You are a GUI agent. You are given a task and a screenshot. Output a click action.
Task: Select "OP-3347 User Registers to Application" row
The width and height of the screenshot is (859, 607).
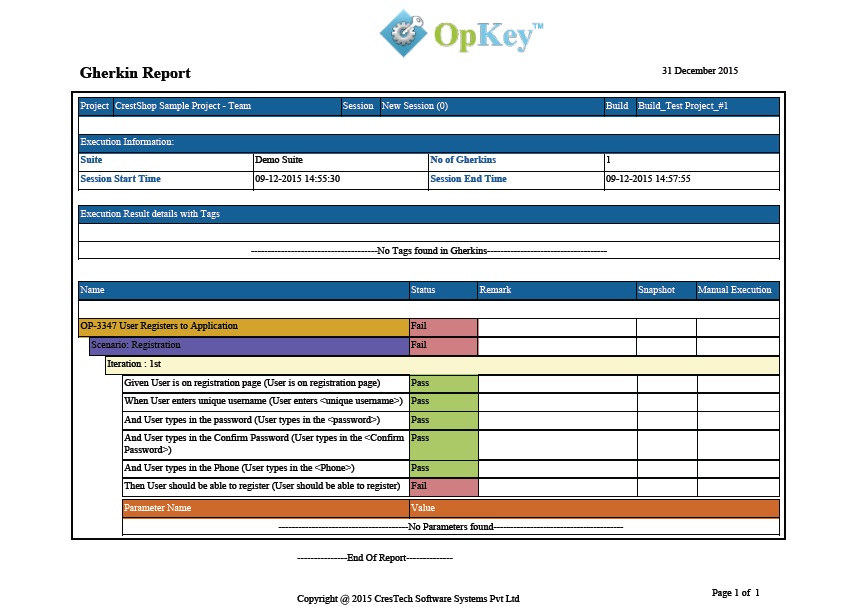point(244,327)
